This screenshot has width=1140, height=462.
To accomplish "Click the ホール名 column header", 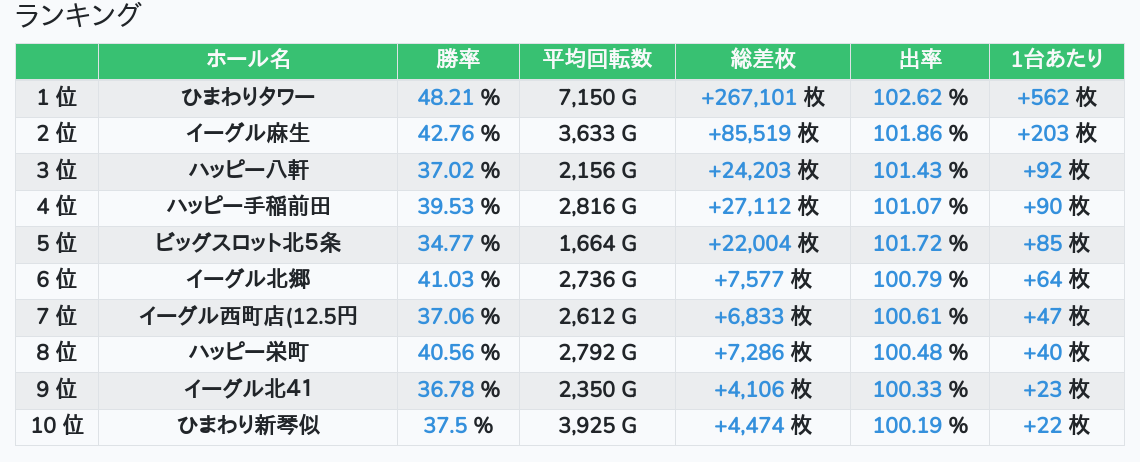I will coord(248,59).
